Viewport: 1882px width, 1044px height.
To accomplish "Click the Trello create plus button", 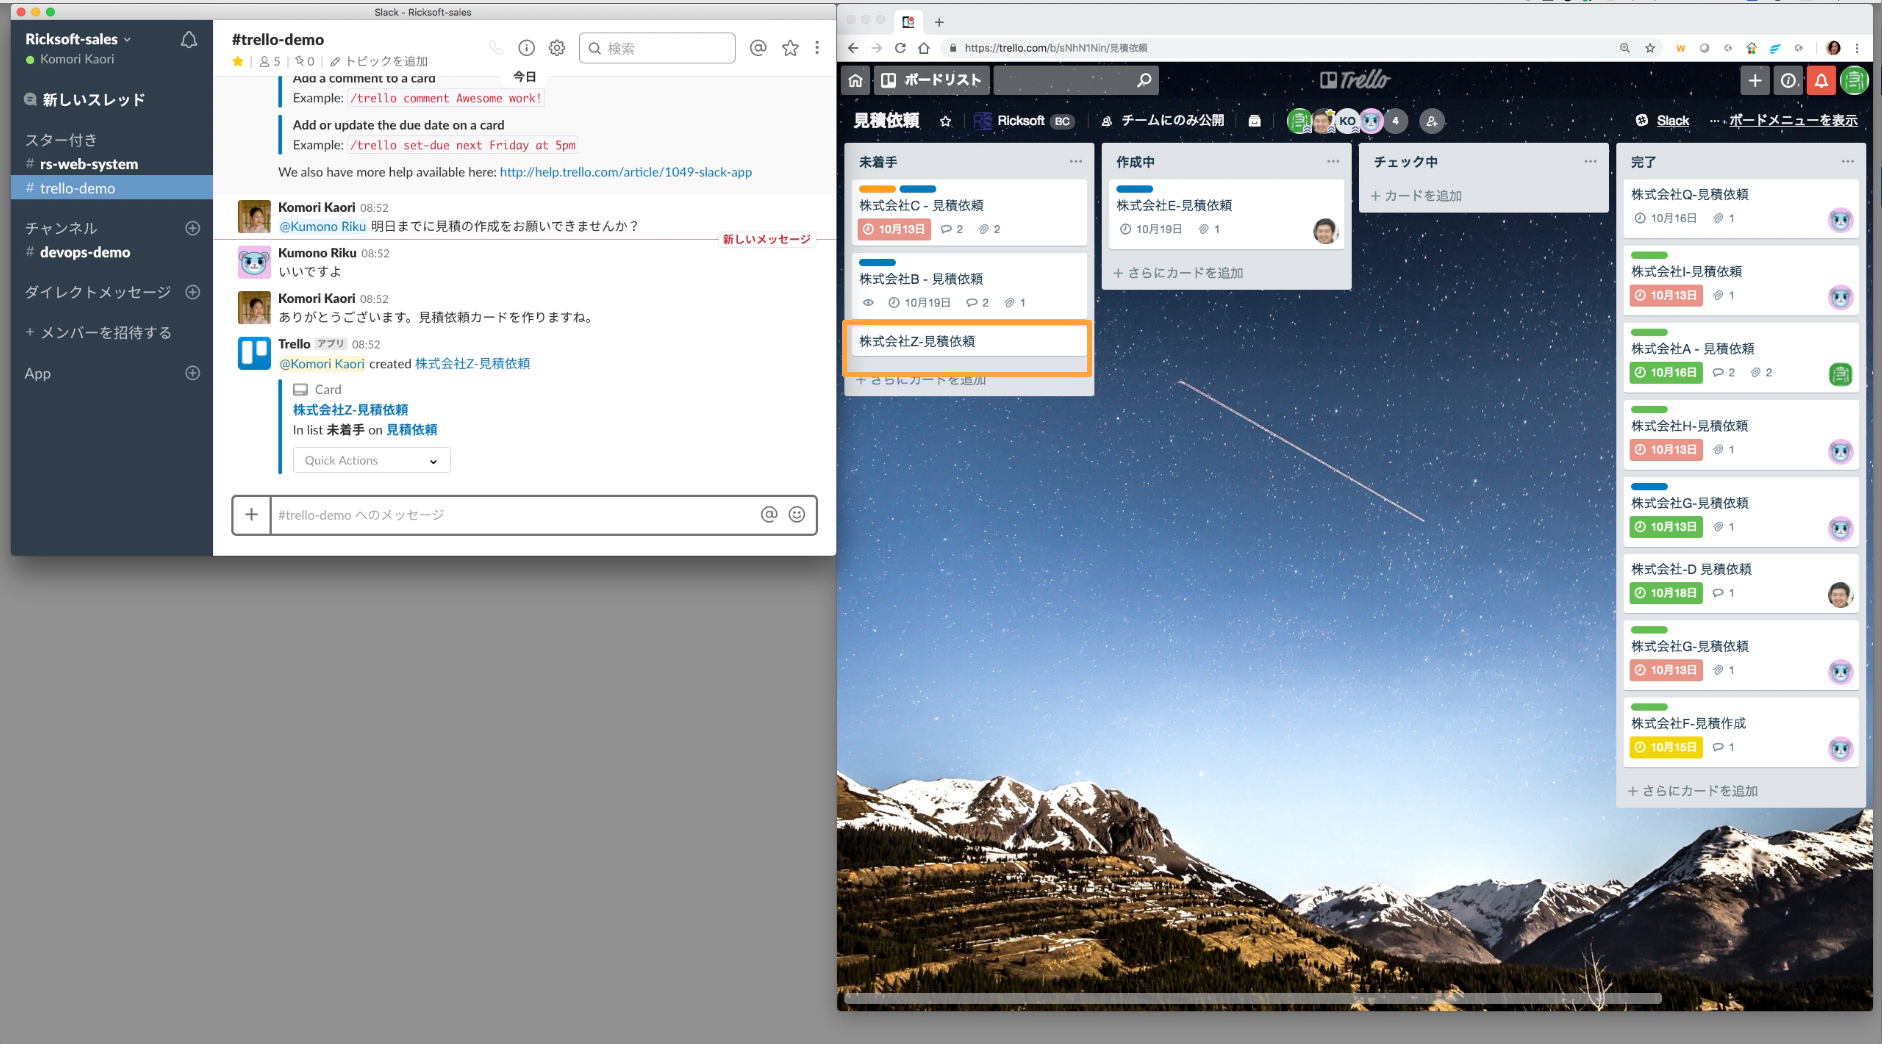I will (x=1755, y=80).
